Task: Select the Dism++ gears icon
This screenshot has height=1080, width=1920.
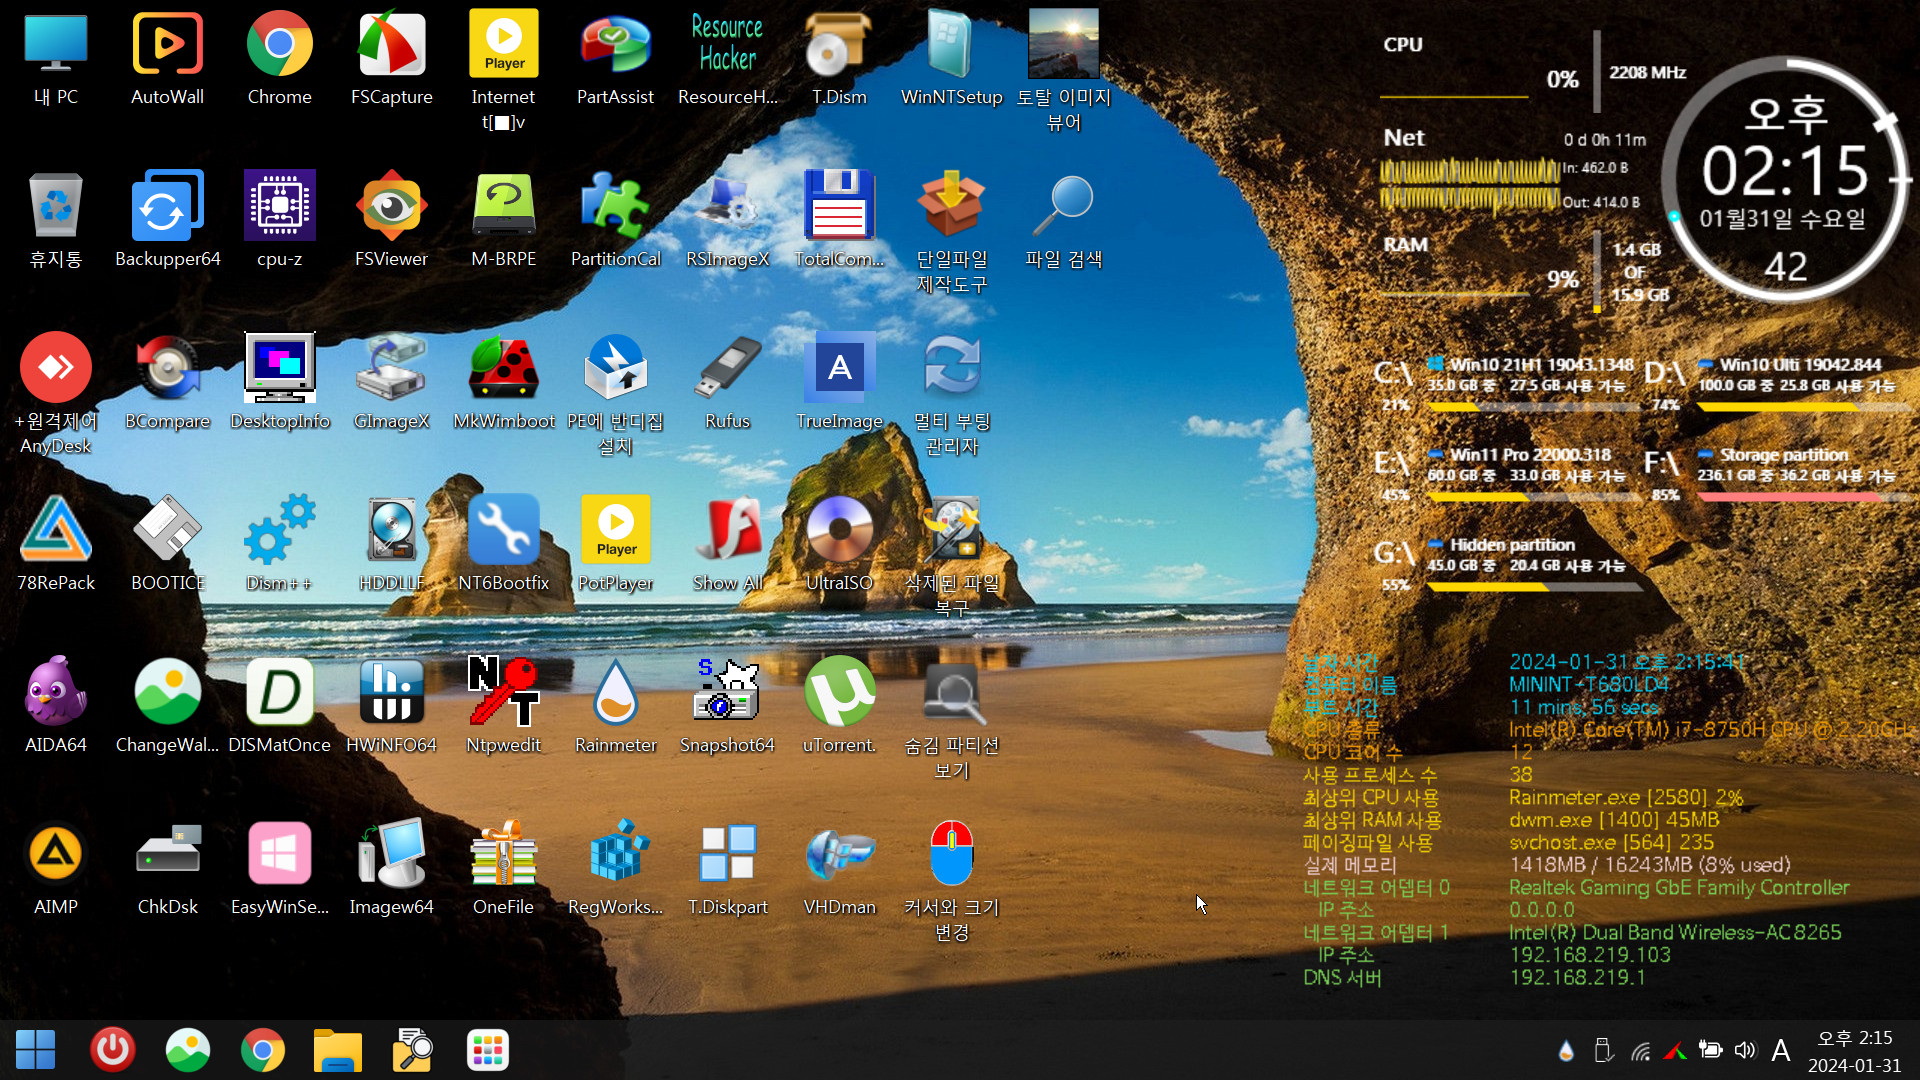Action: 279,544
